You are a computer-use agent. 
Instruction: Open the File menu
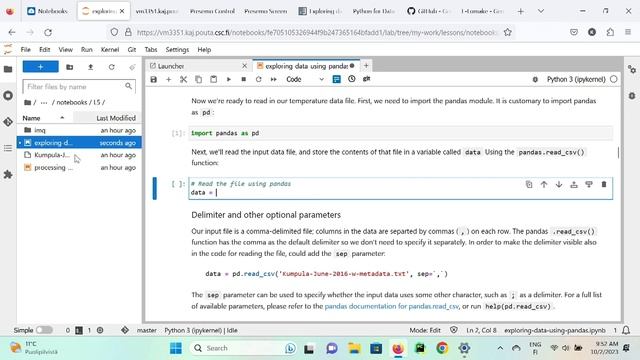[26, 49]
